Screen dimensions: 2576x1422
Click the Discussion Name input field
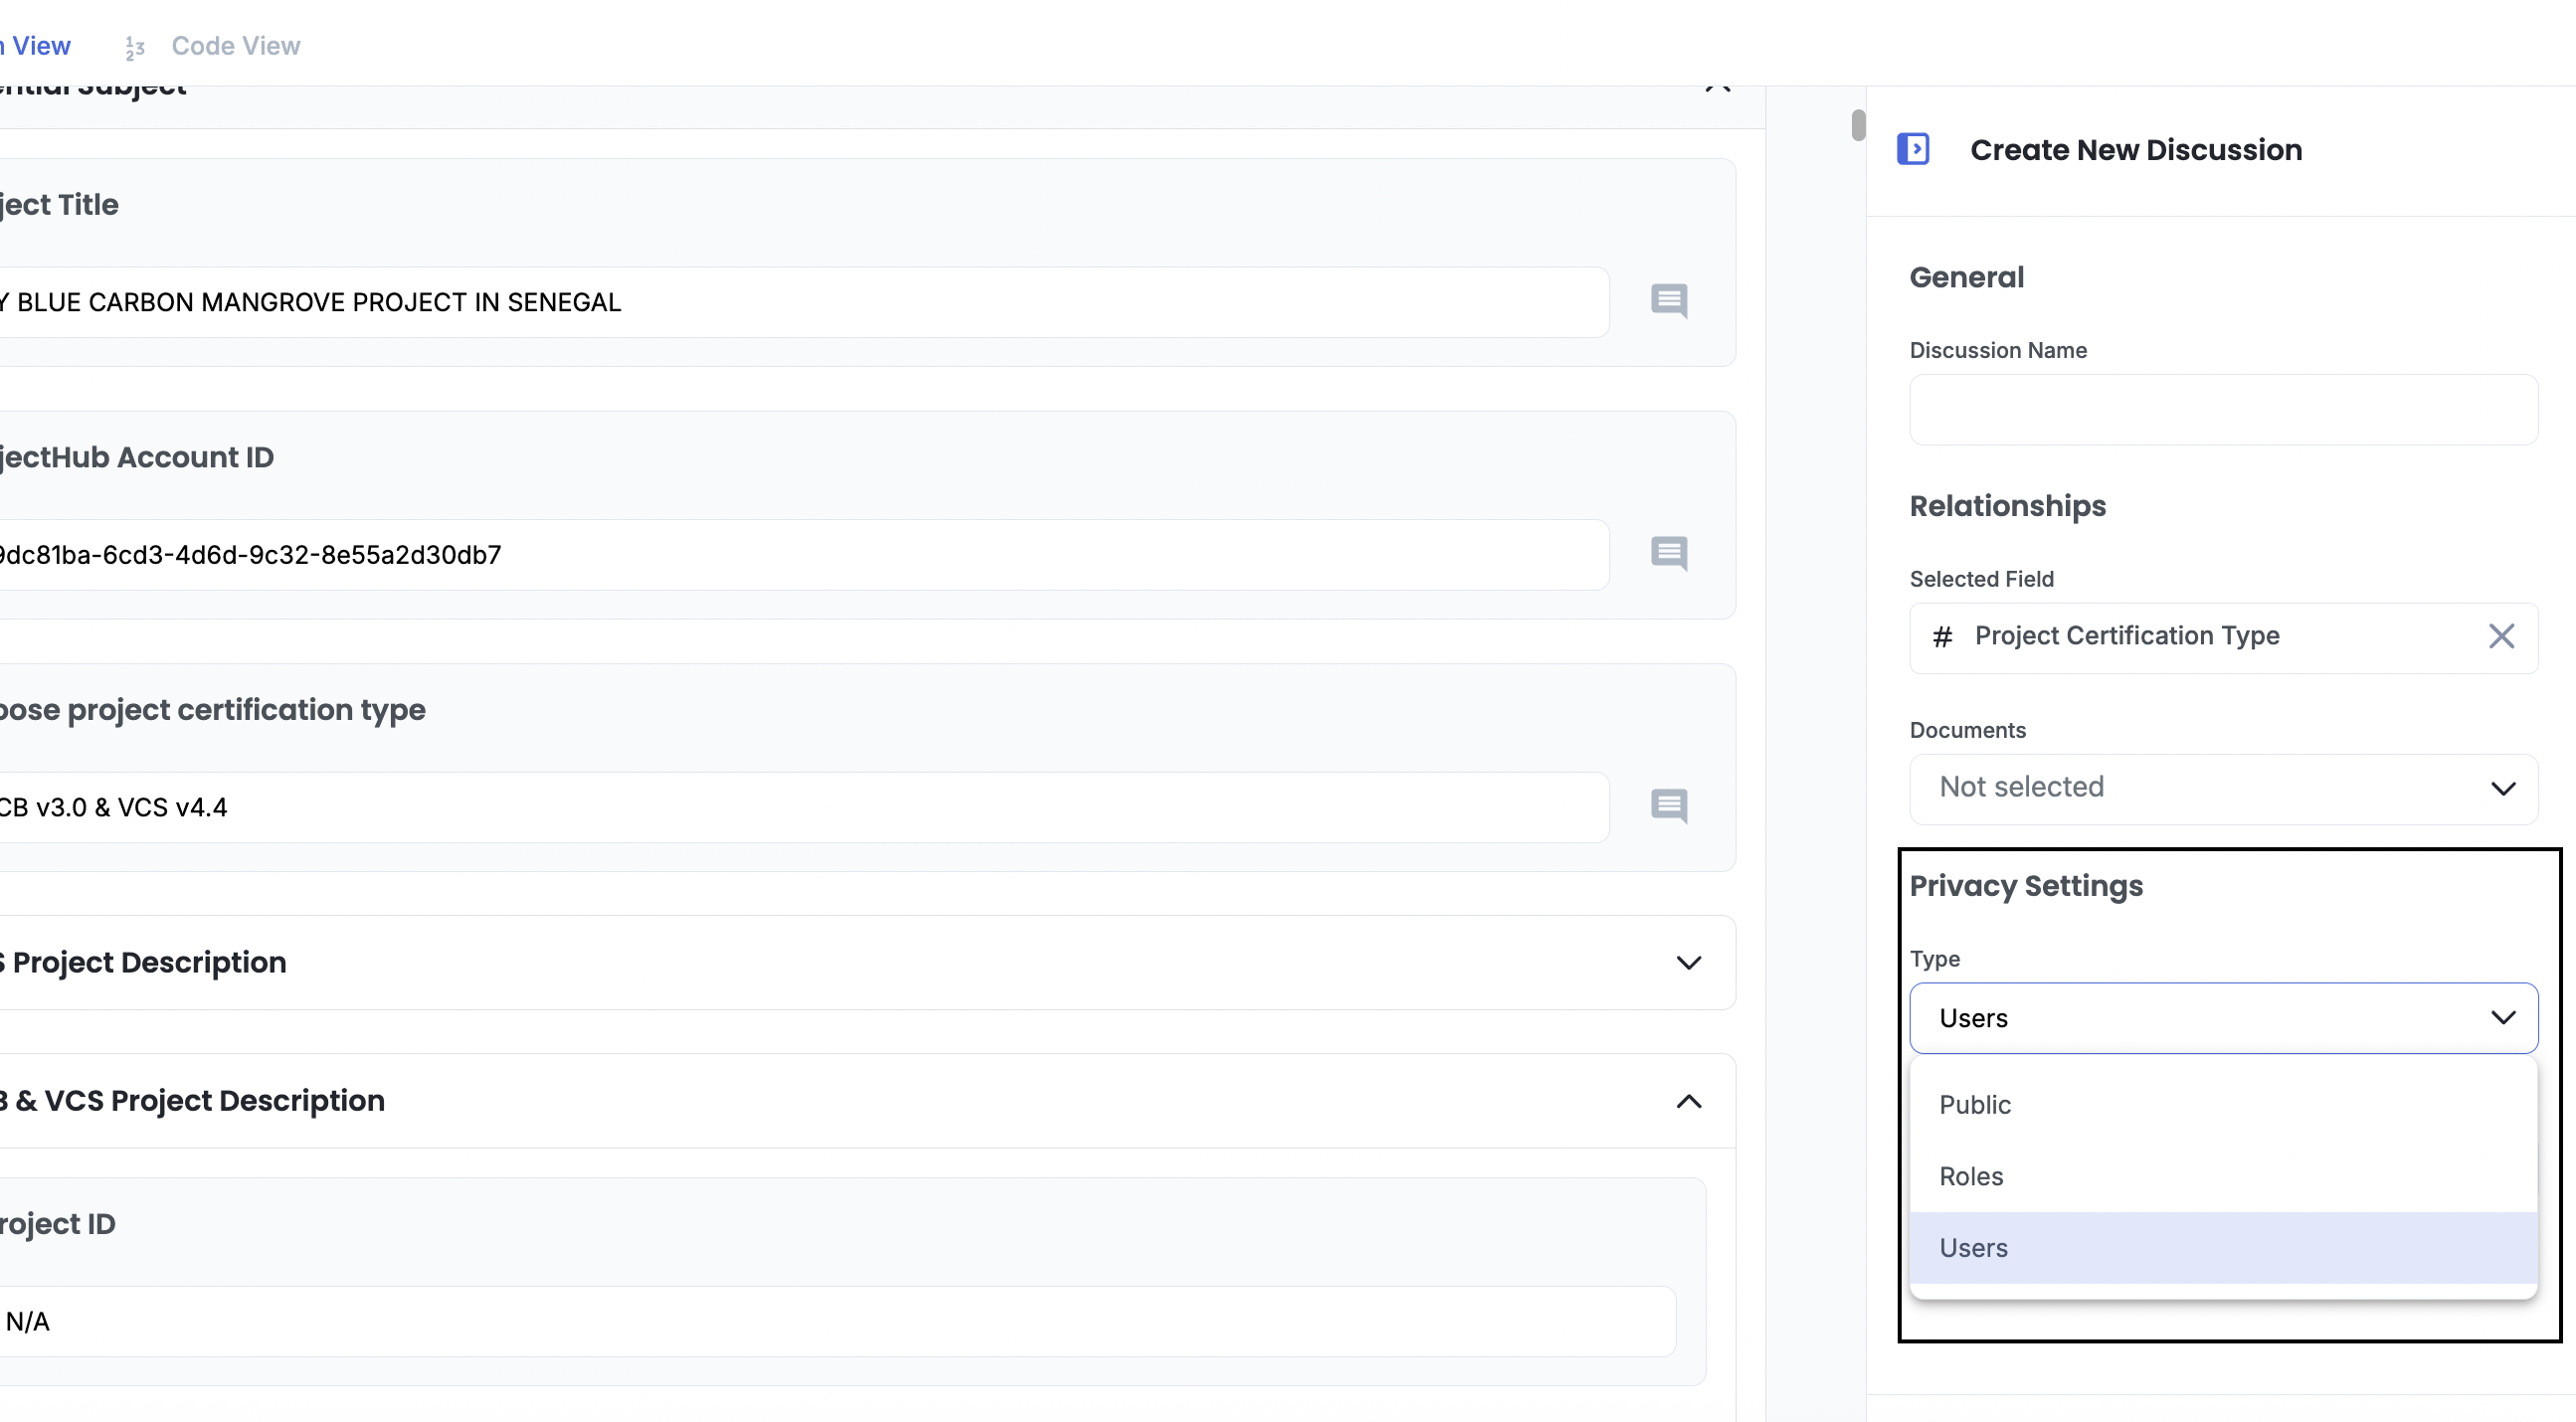coord(2222,410)
